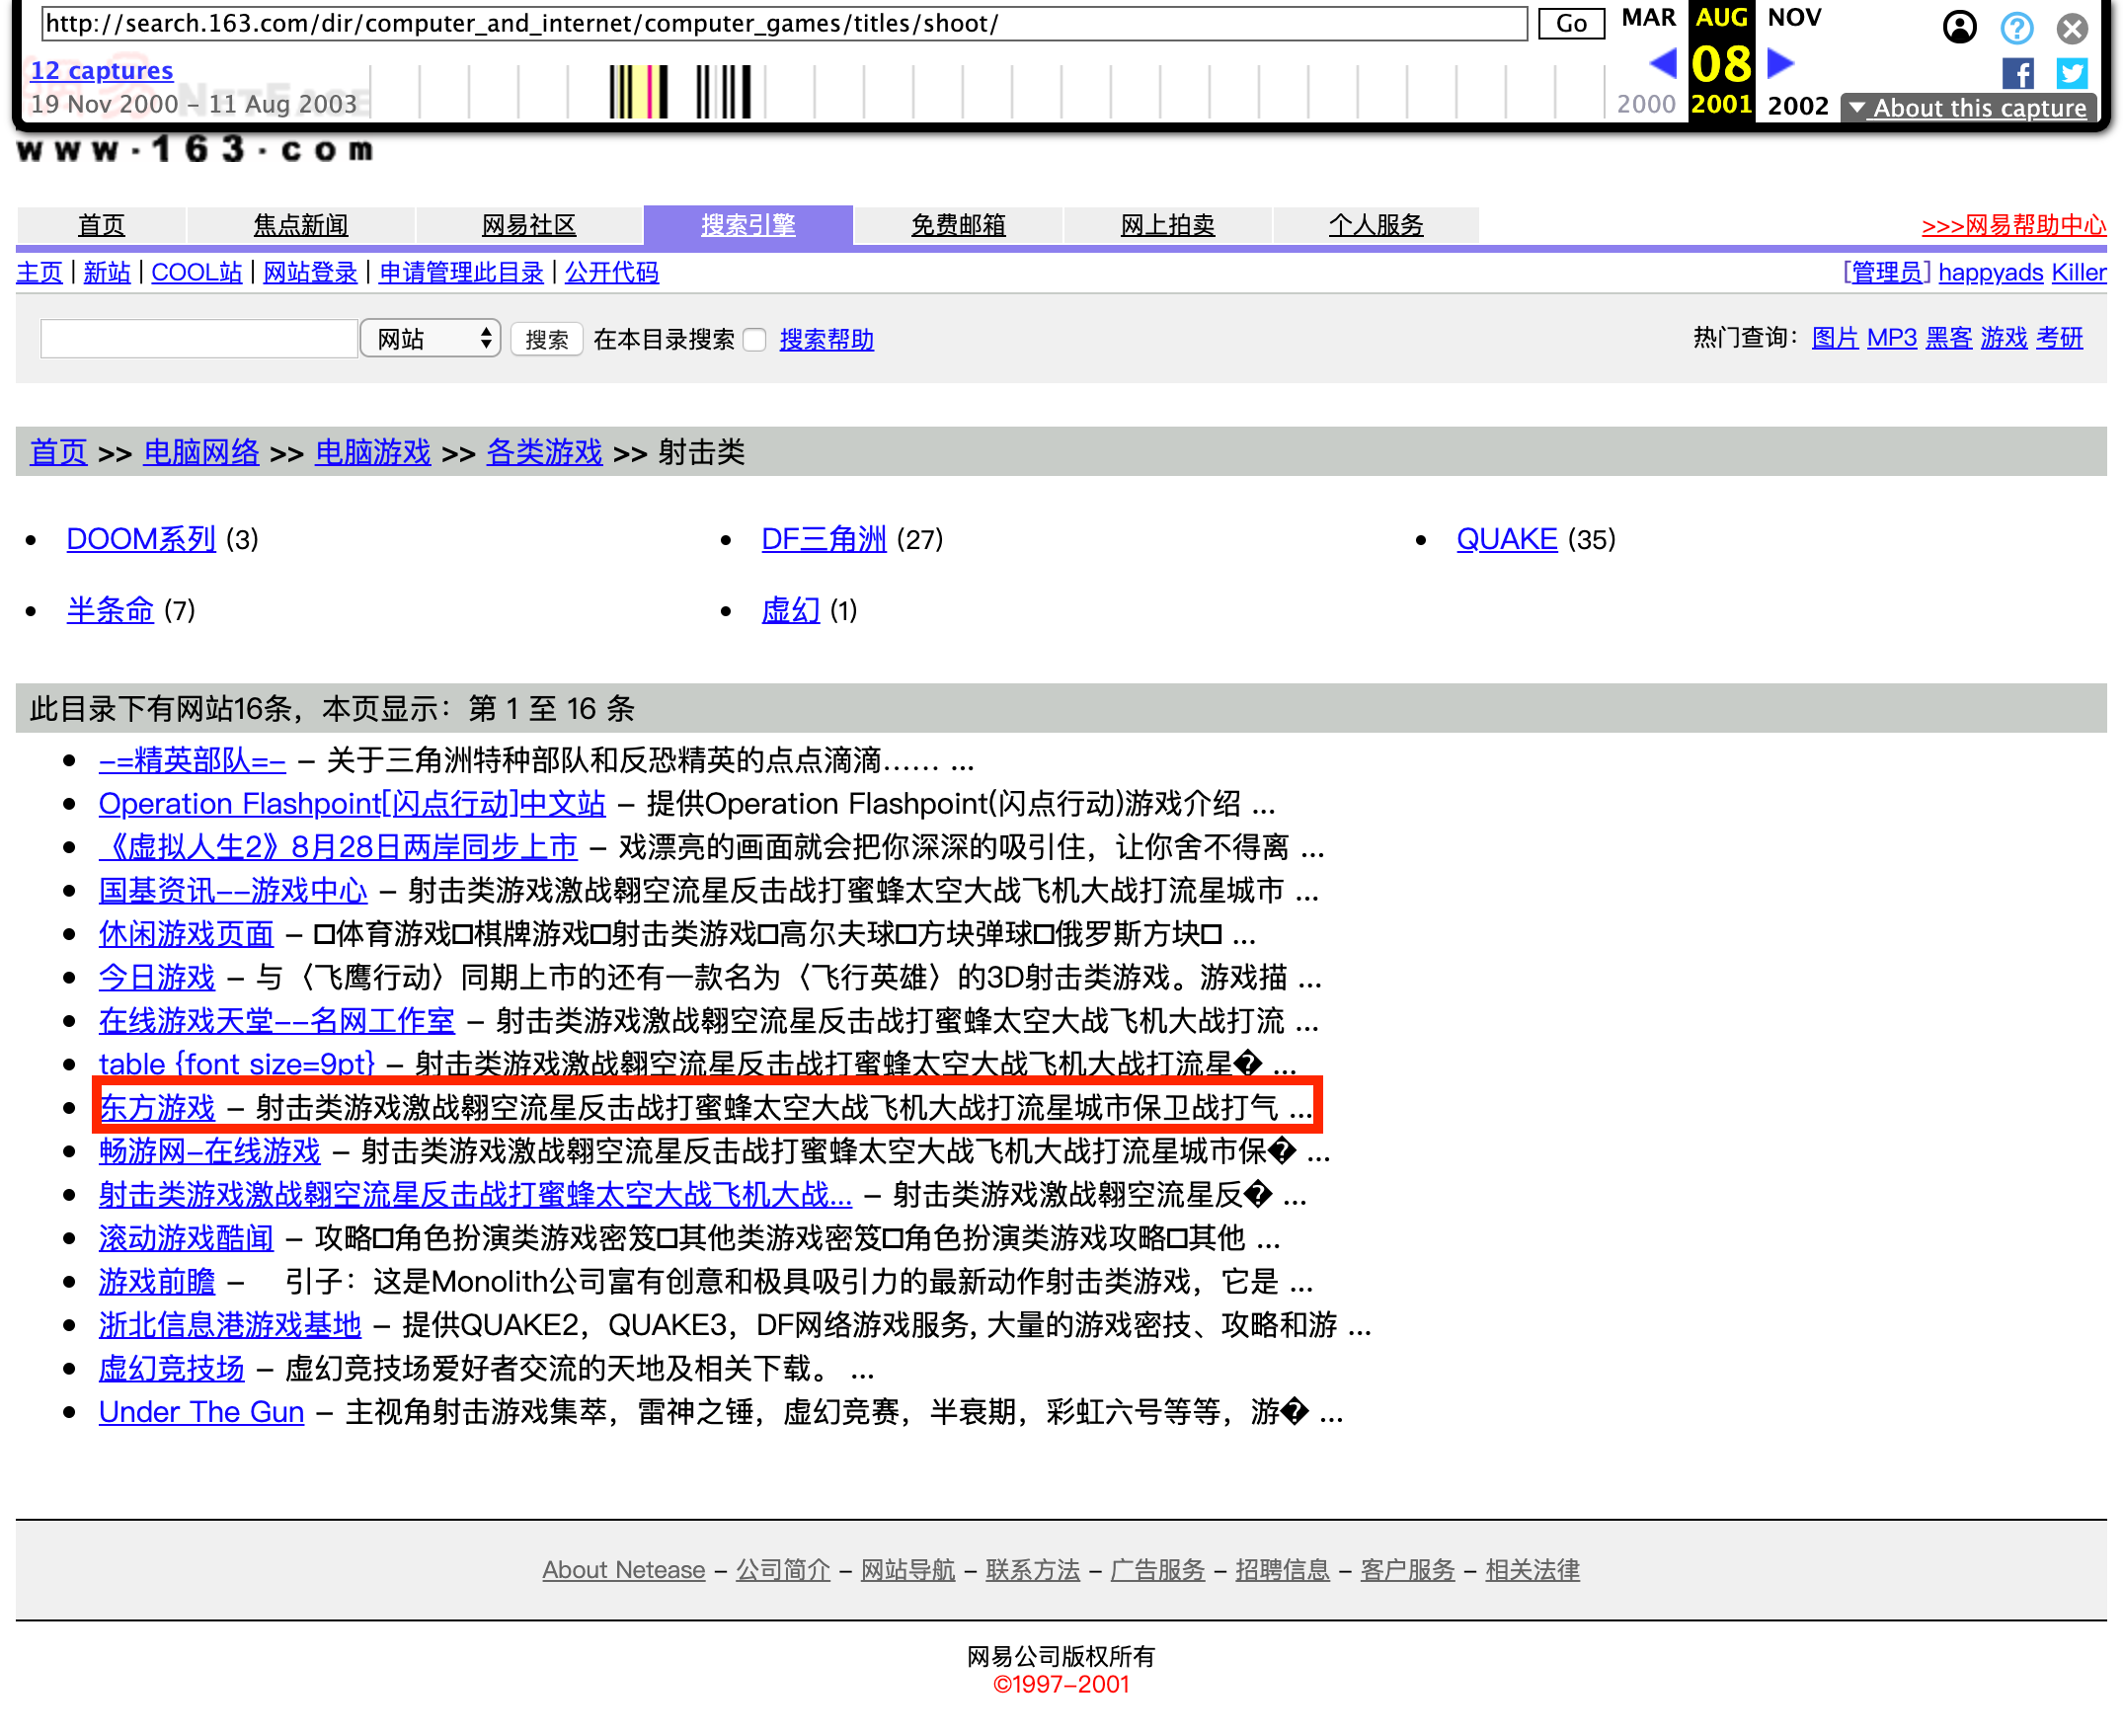Click the www.163.com site logo
The height and width of the screenshot is (1736, 2123).
(196, 150)
